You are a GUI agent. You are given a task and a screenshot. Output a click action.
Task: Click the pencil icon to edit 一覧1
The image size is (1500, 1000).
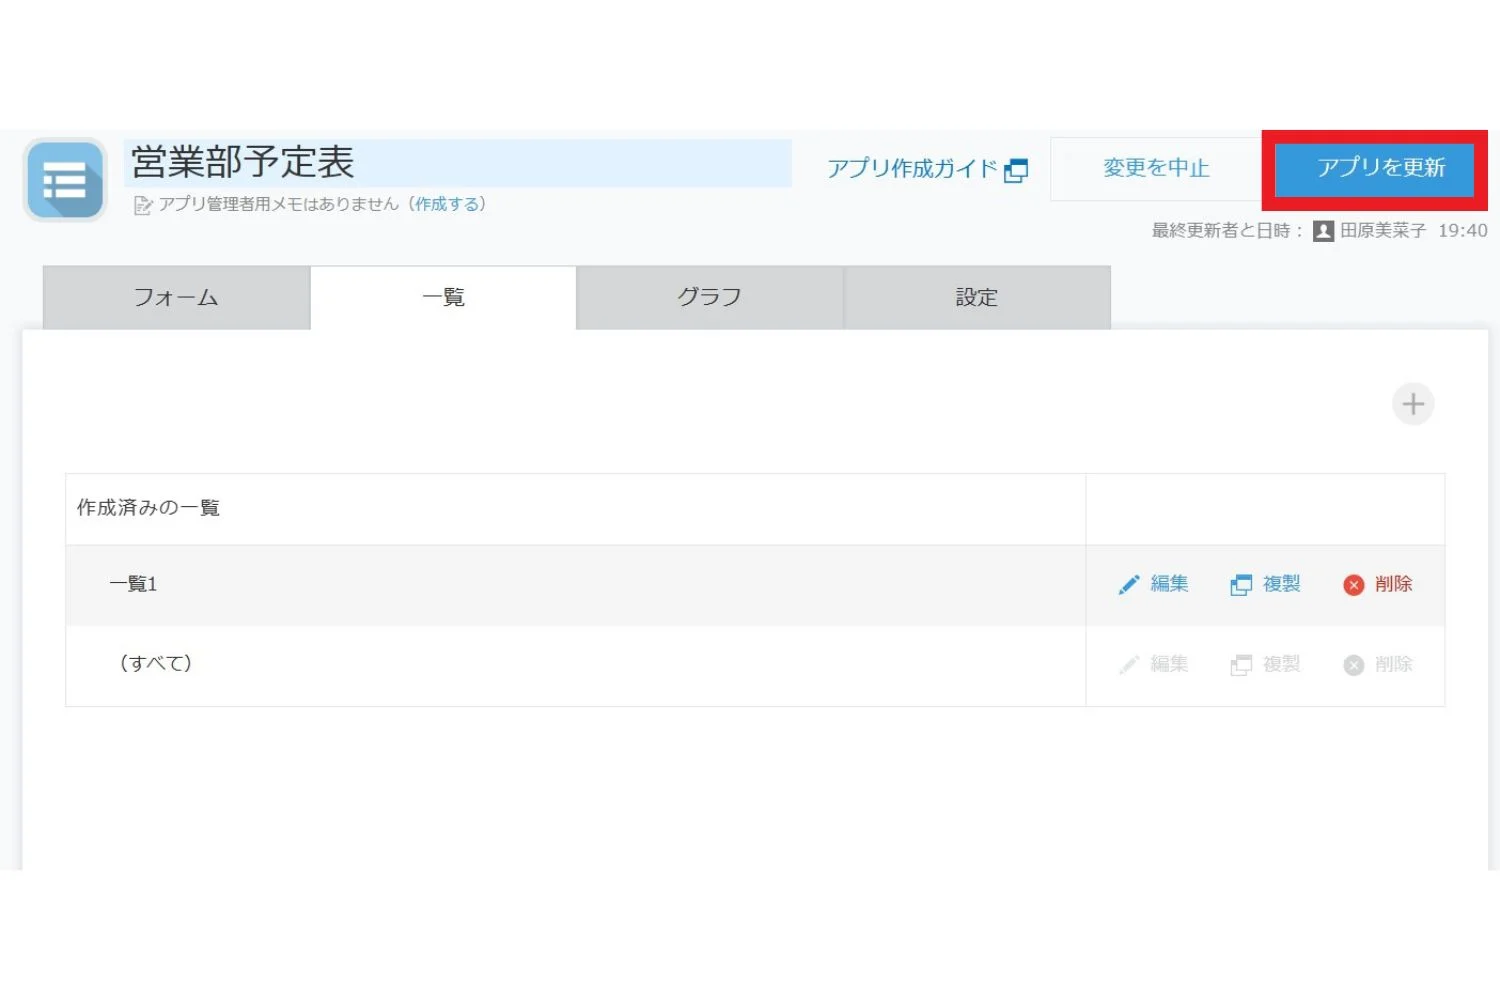click(x=1129, y=584)
